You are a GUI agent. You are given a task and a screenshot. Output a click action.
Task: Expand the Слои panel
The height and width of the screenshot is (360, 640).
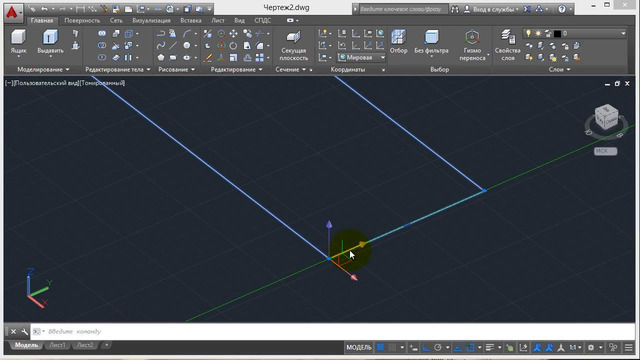click(559, 69)
